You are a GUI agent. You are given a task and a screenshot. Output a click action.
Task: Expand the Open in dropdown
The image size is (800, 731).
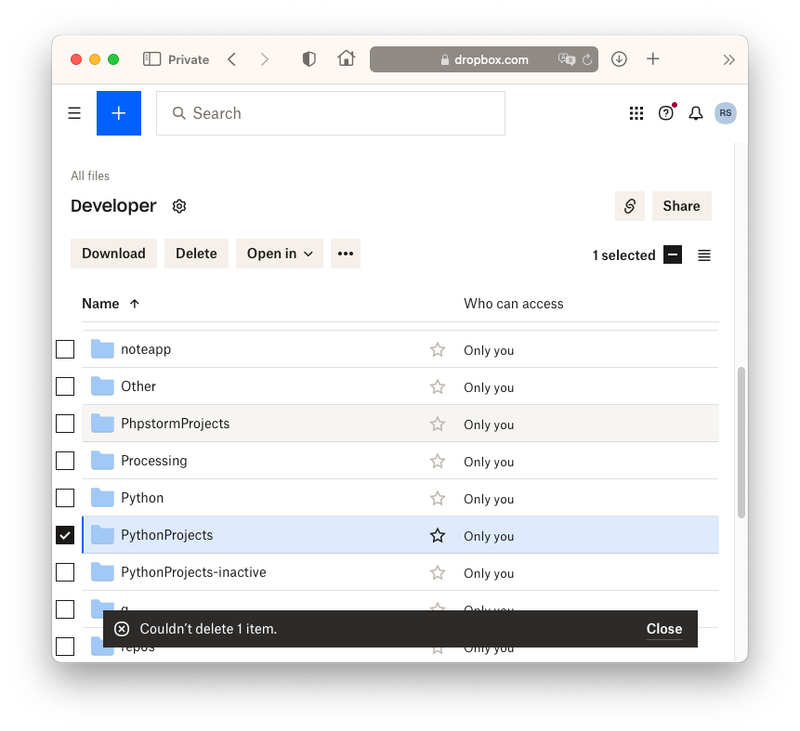pyautogui.click(x=279, y=254)
